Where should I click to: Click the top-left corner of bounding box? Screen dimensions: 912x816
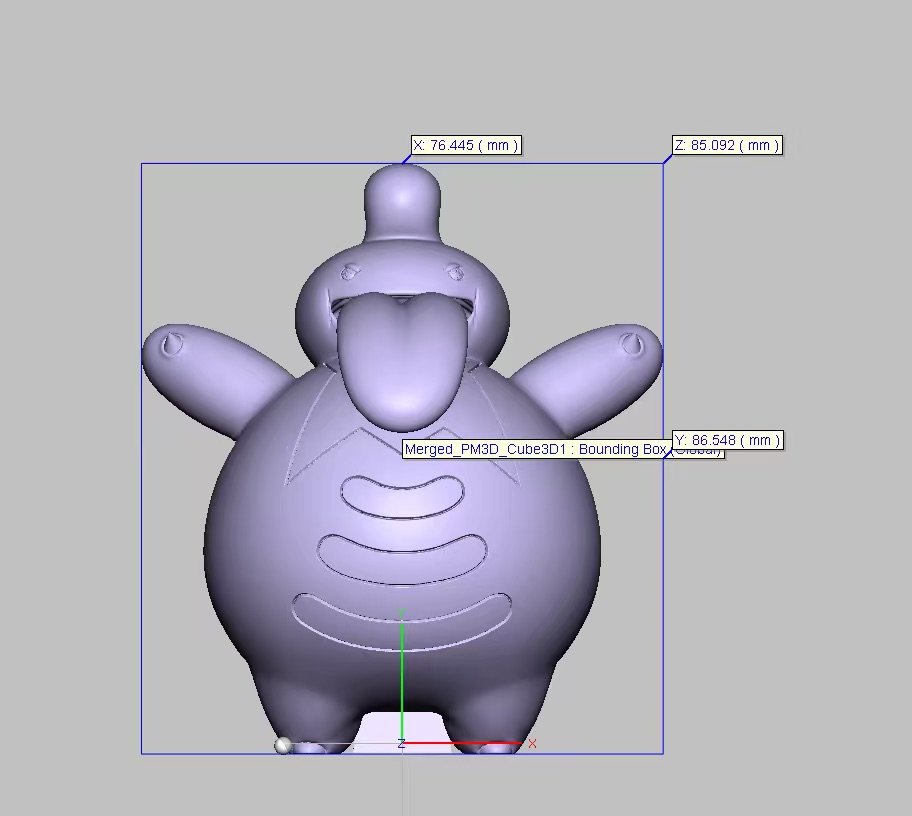pos(142,164)
